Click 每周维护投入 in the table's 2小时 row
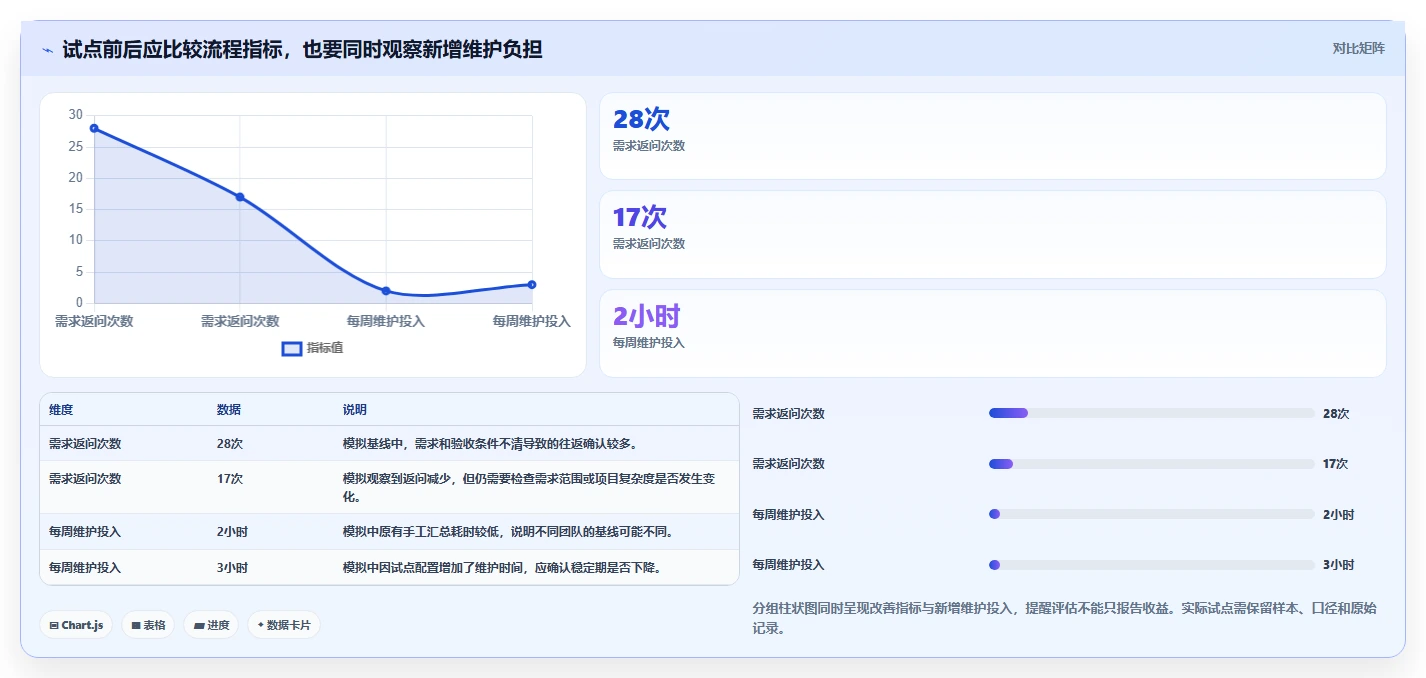 [x=85, y=532]
